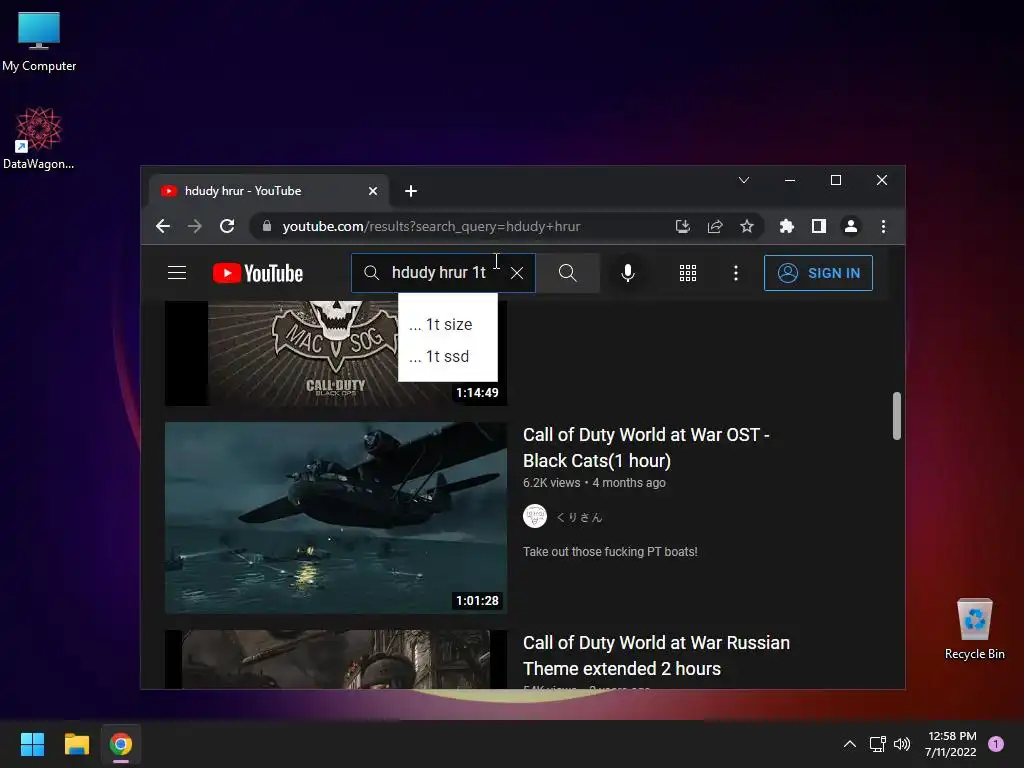Open the Chrome profile icon
Image resolution: width=1024 pixels, height=768 pixels.
(850, 226)
